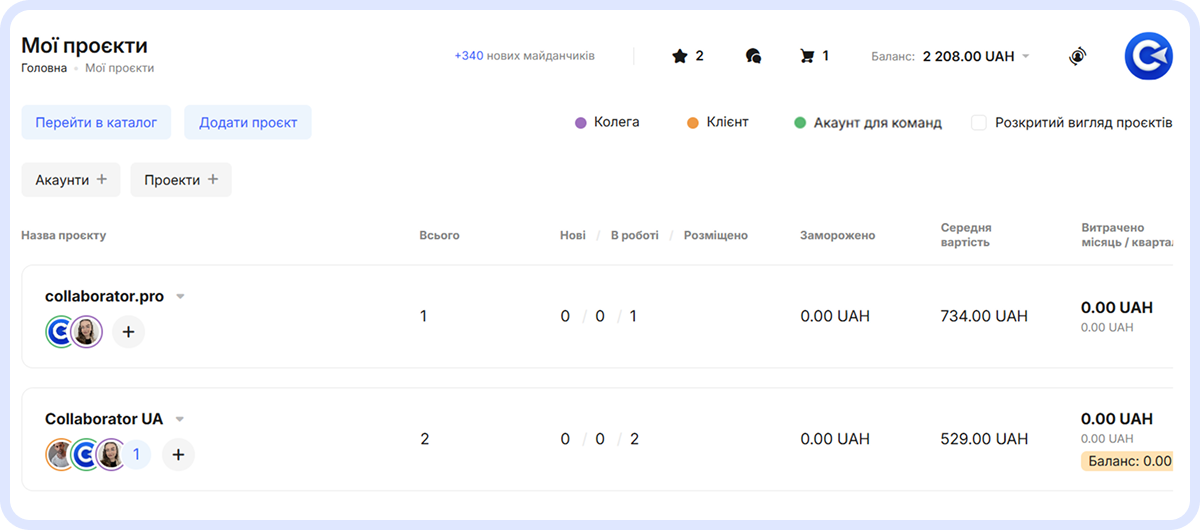Open the balance dropdown arrow
Screen dimensions: 1200x530
[x=1025, y=56]
